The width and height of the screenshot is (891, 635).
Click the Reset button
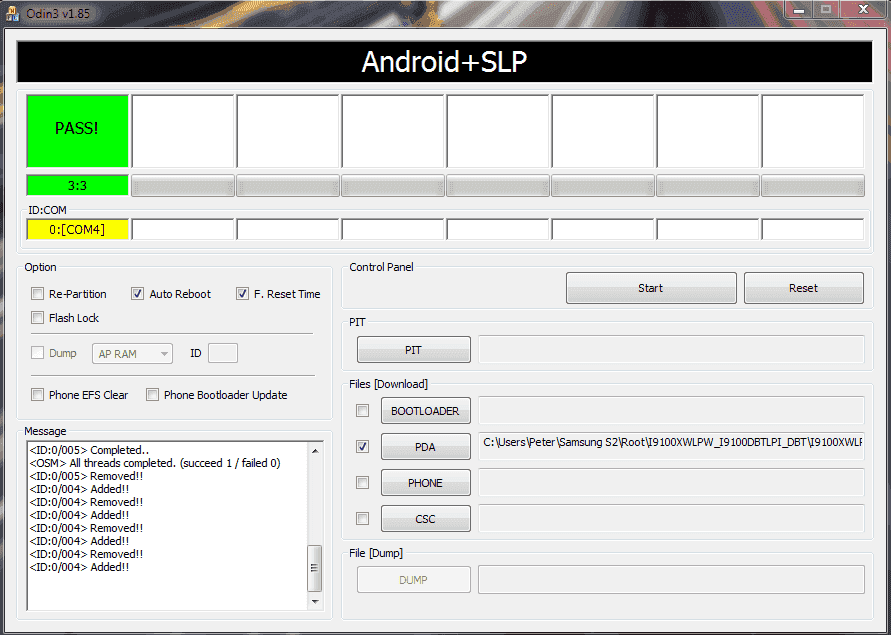pos(803,288)
